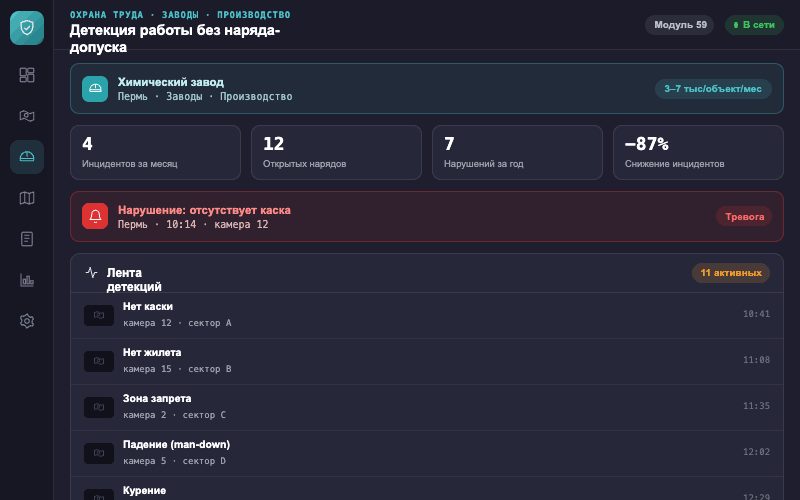Click камера 2 · сектор C text
Viewport: 800px width, 500px height.
[174, 415]
